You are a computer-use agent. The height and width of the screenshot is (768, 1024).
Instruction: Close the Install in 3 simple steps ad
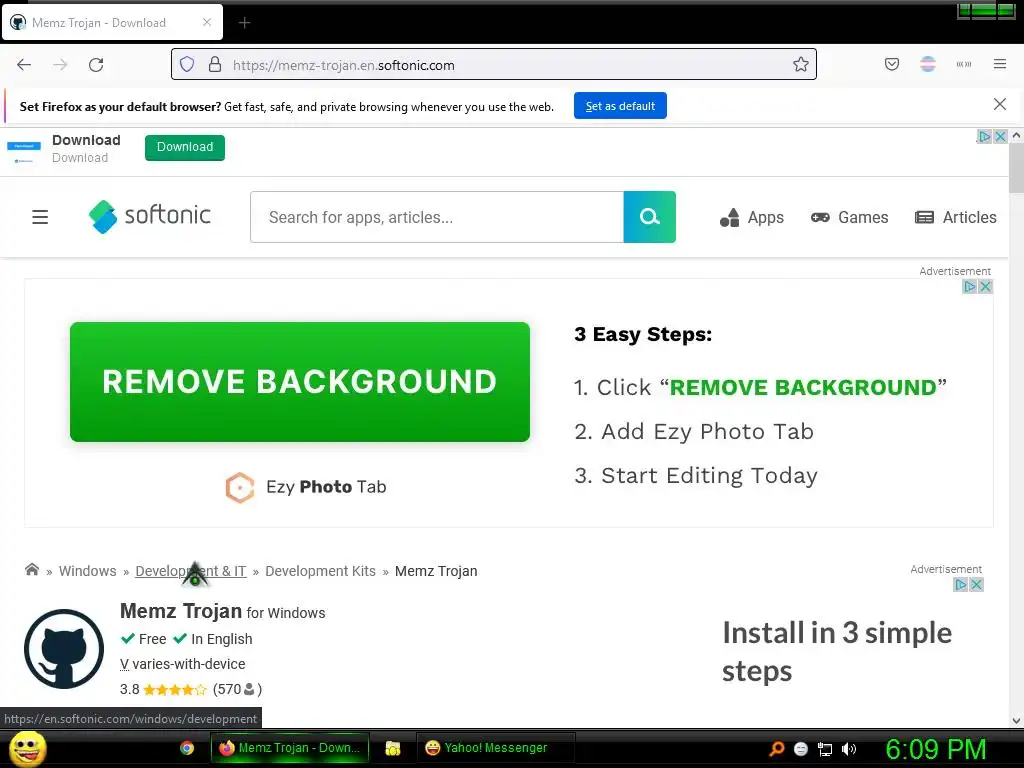point(976,584)
